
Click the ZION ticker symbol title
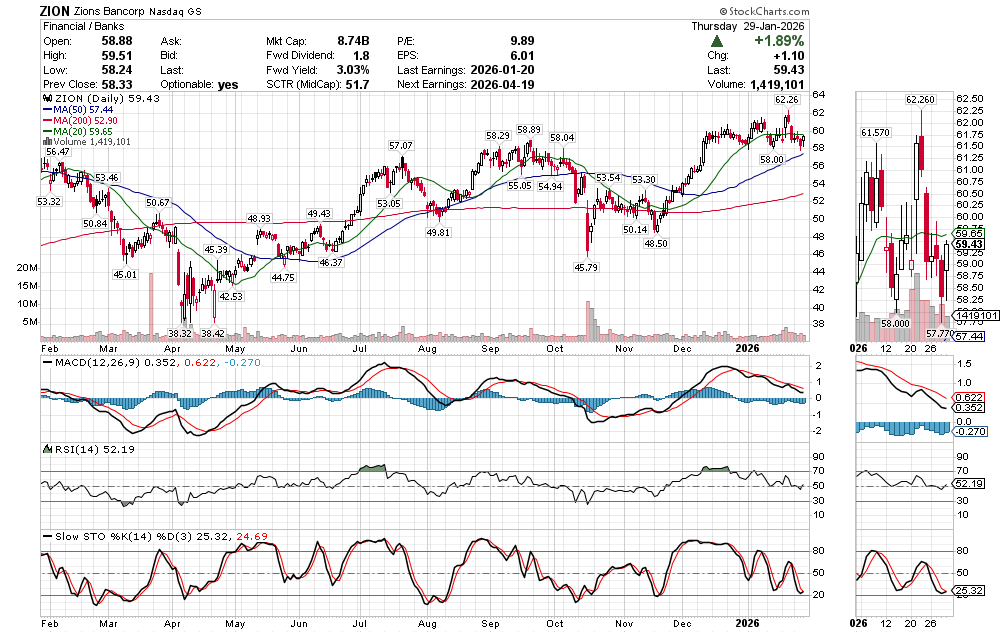pos(55,11)
